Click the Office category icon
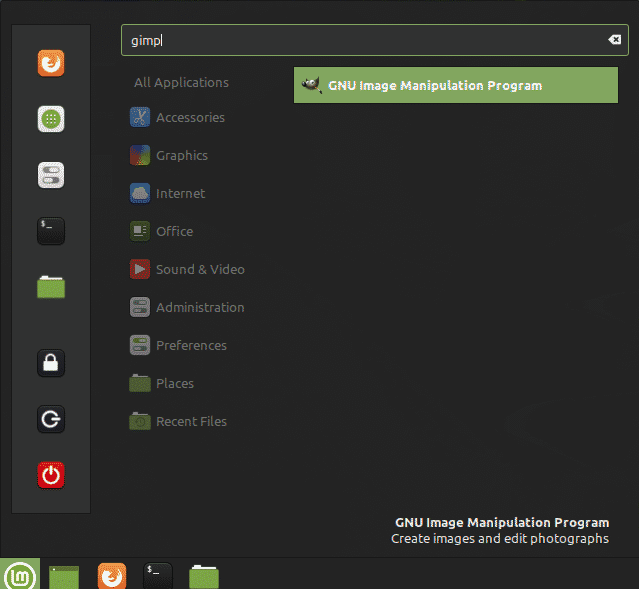Viewport: 639px width, 589px height. (x=140, y=231)
